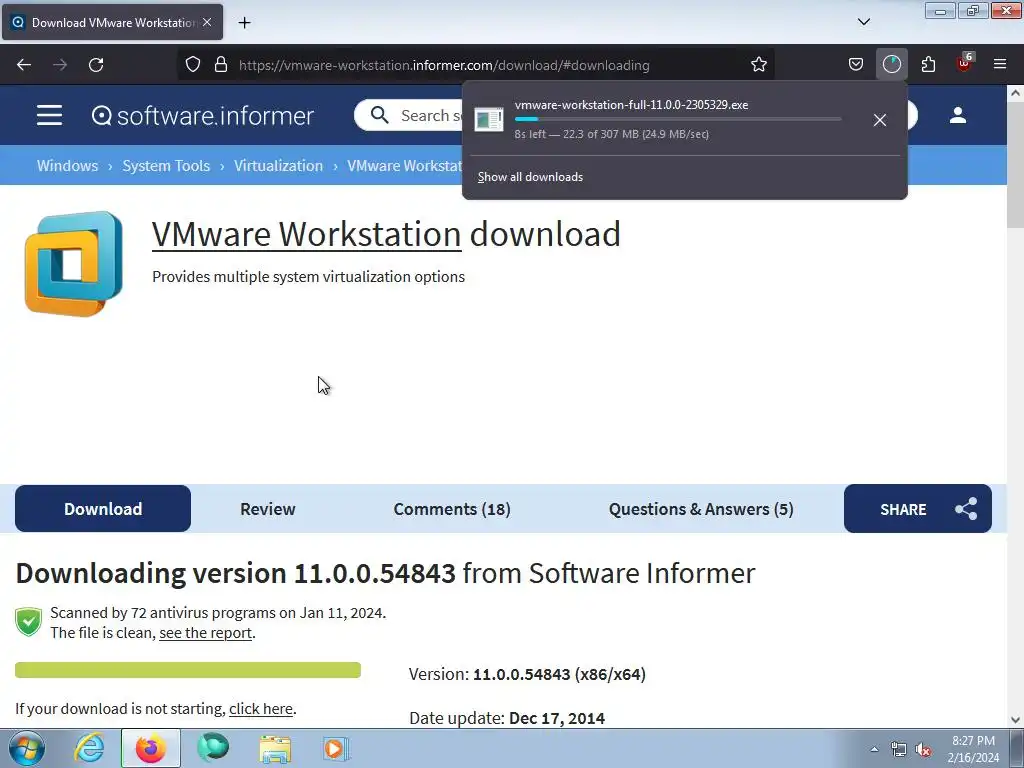Click Show all downloads

530,177
